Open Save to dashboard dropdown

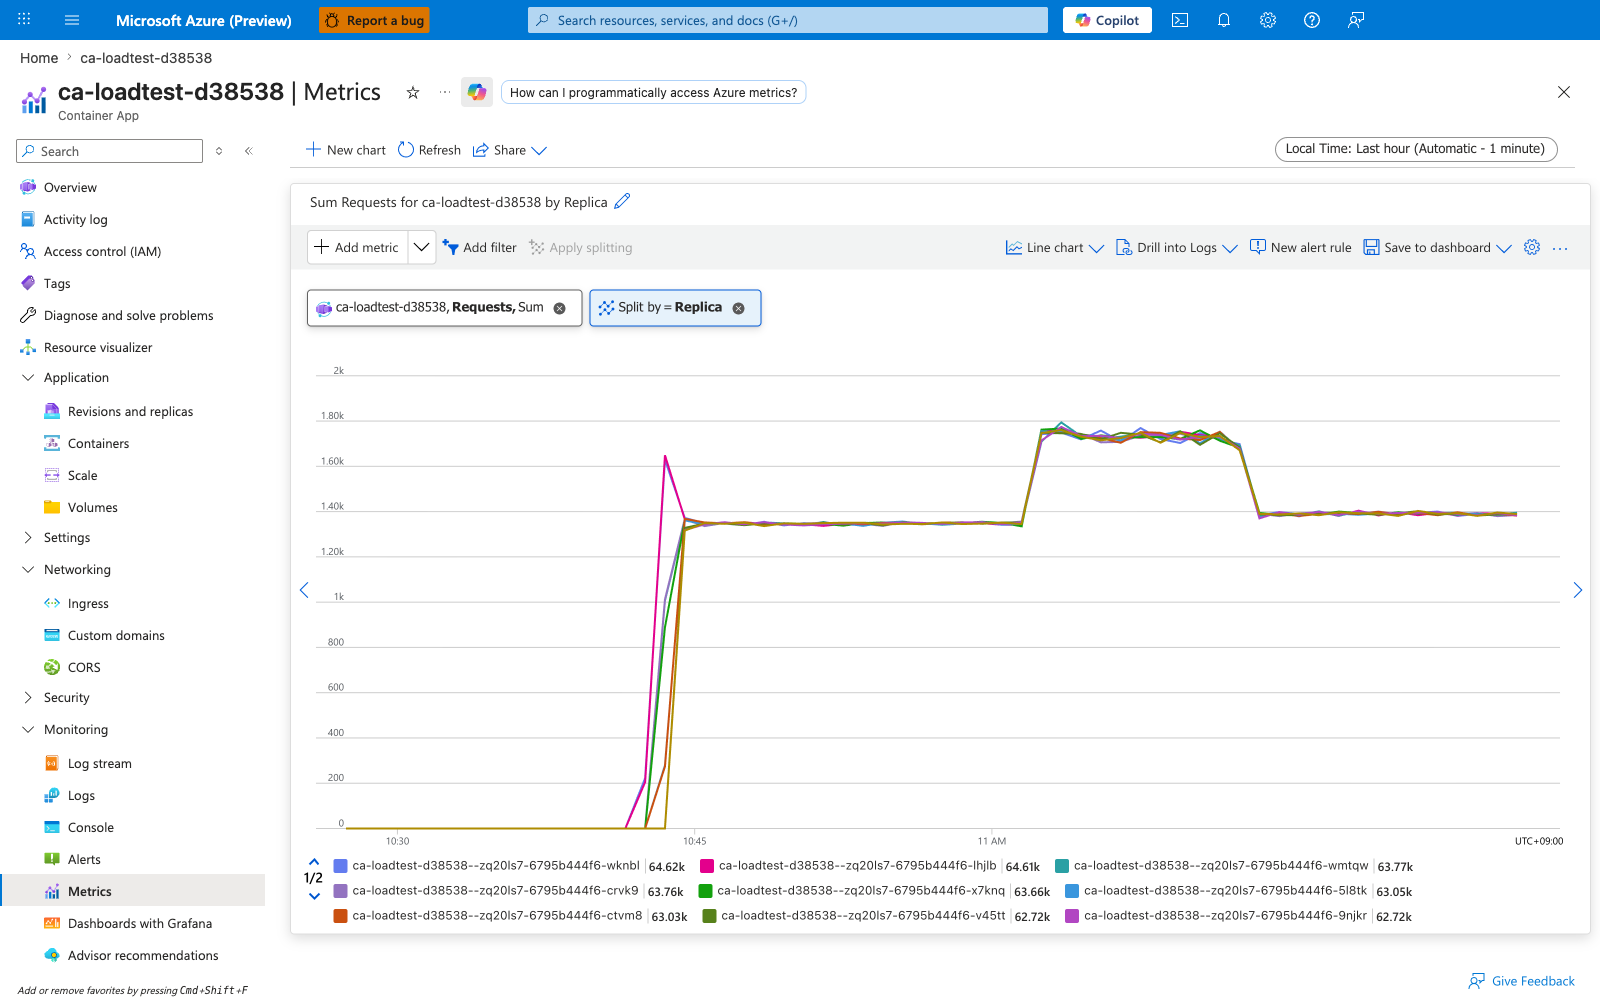click(1438, 248)
